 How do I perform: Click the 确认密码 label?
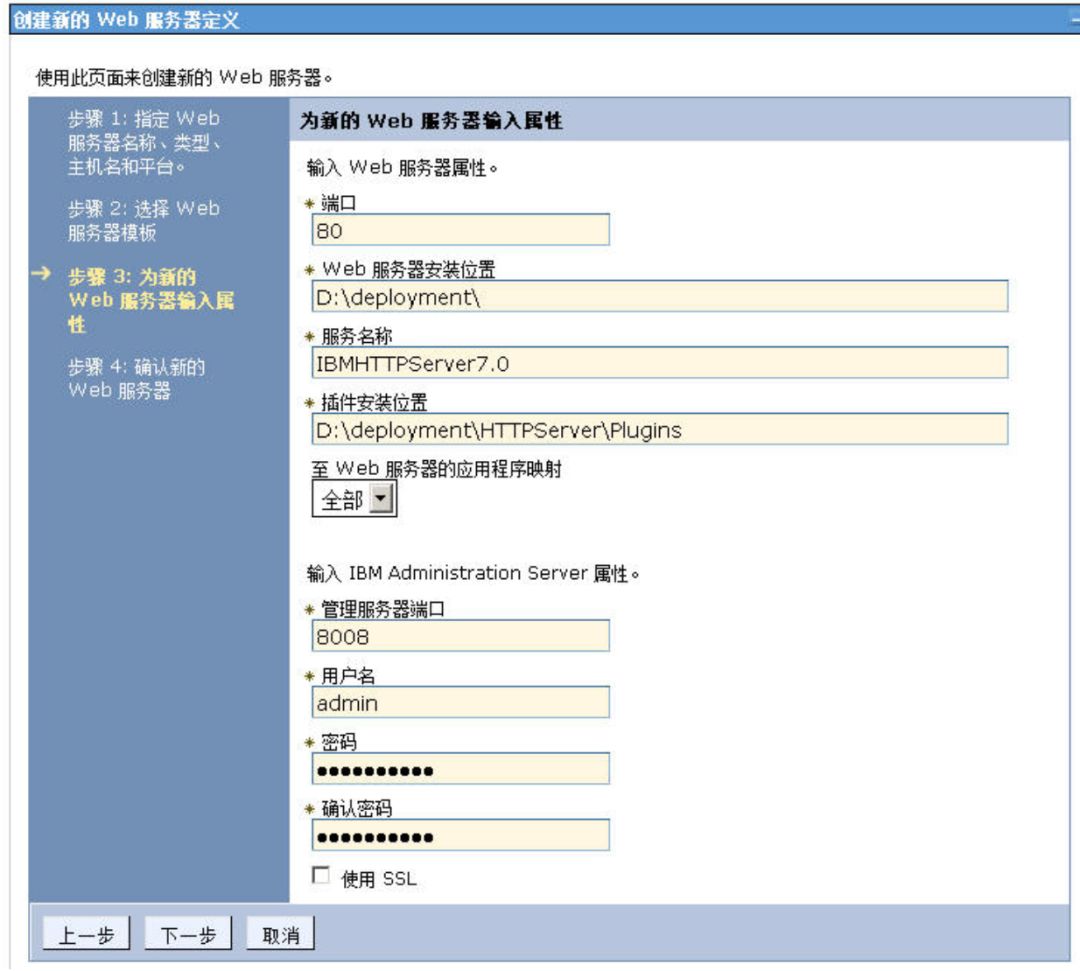coord(356,808)
